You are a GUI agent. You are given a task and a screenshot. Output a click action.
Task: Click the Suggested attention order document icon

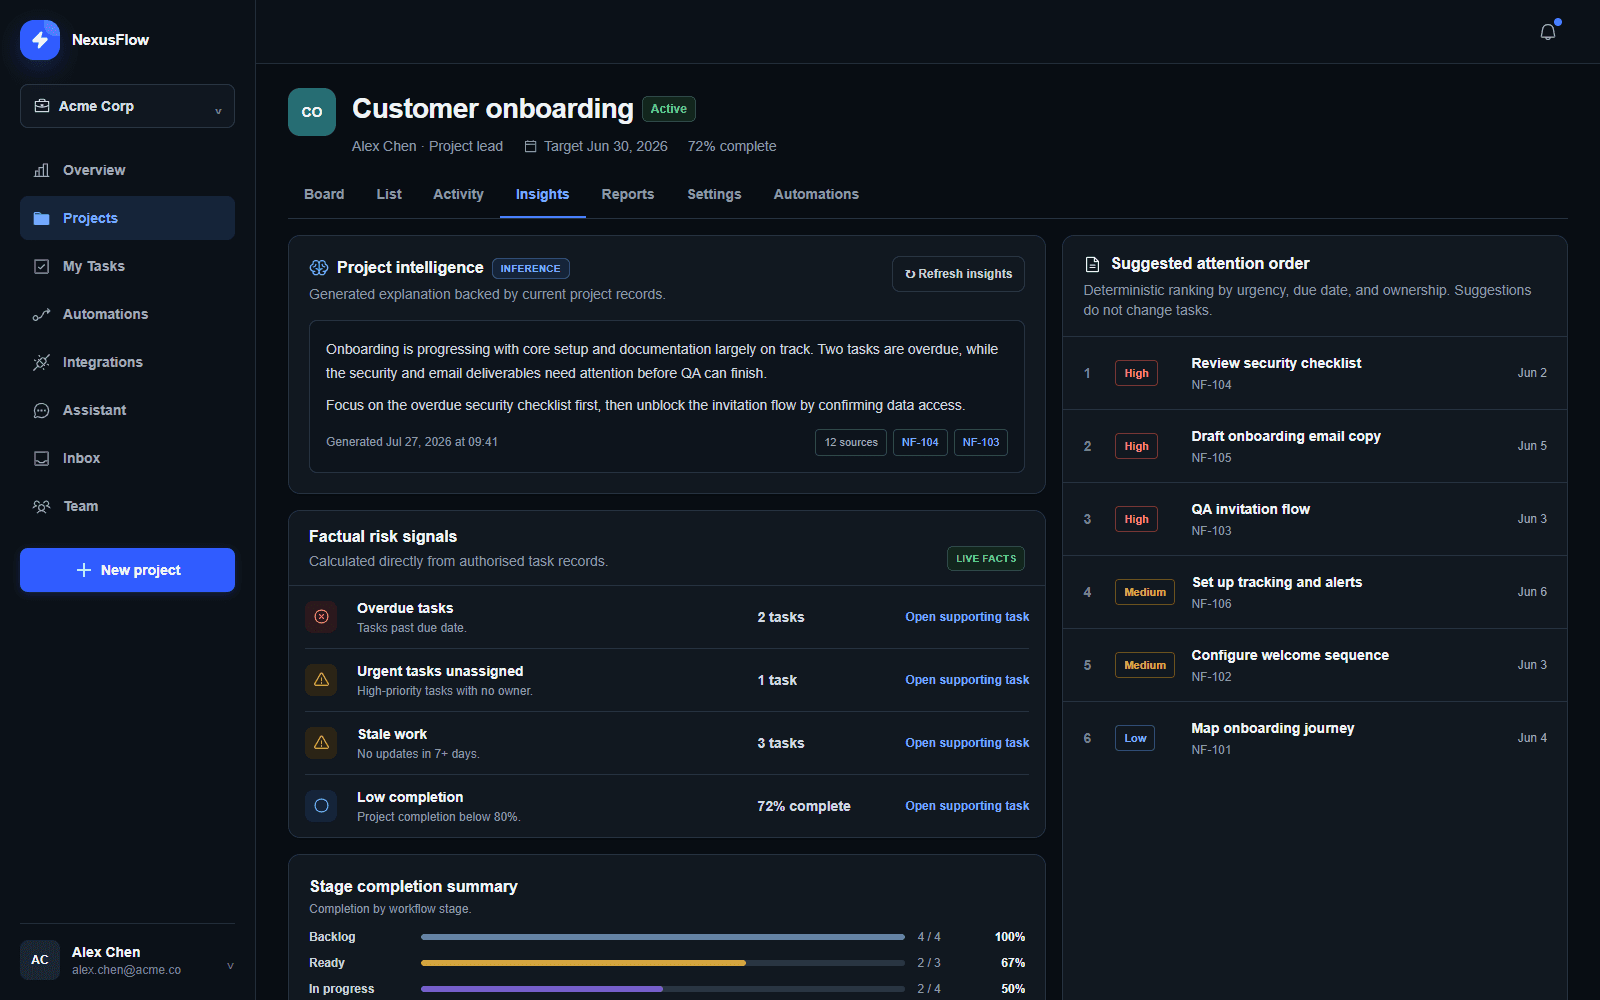point(1093,264)
